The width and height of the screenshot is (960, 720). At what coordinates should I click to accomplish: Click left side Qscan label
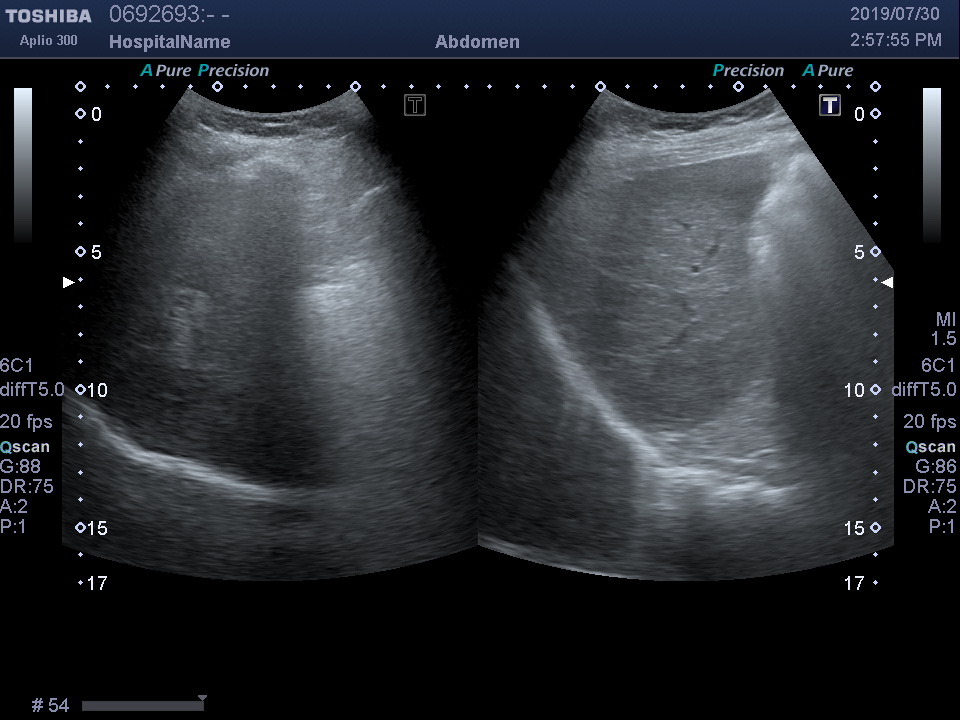click(x=24, y=447)
